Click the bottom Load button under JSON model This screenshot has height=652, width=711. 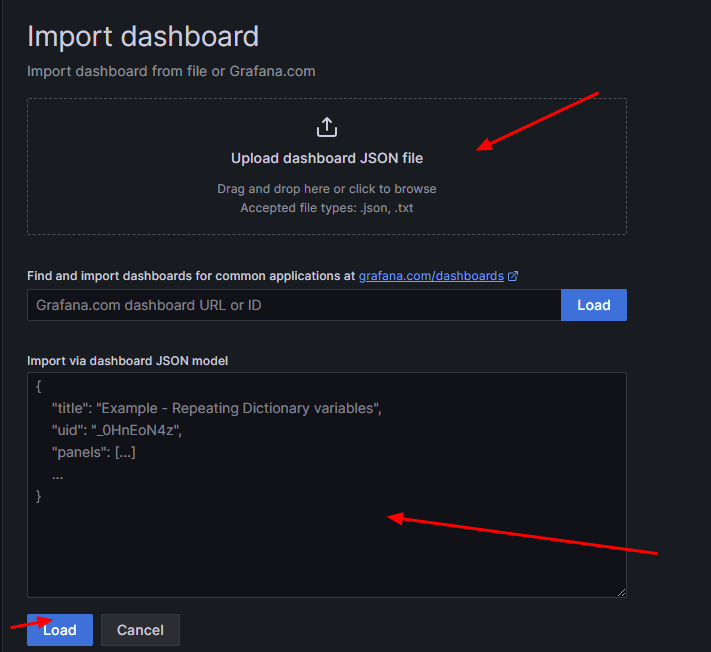(x=60, y=630)
